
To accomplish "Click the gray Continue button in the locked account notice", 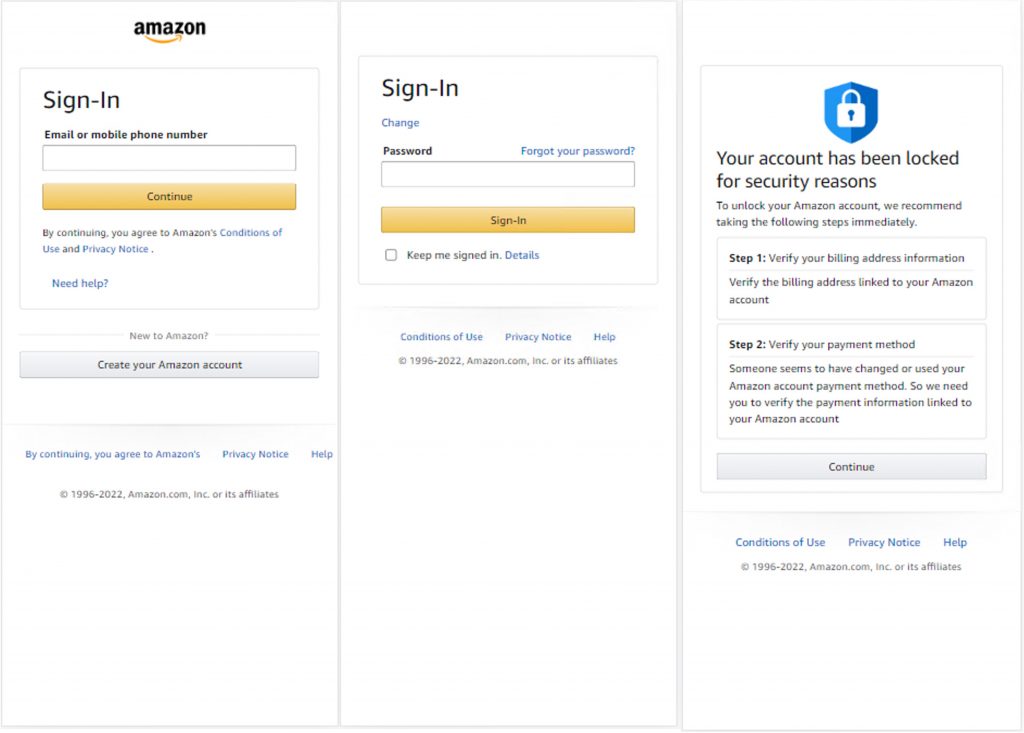I will click(x=851, y=467).
